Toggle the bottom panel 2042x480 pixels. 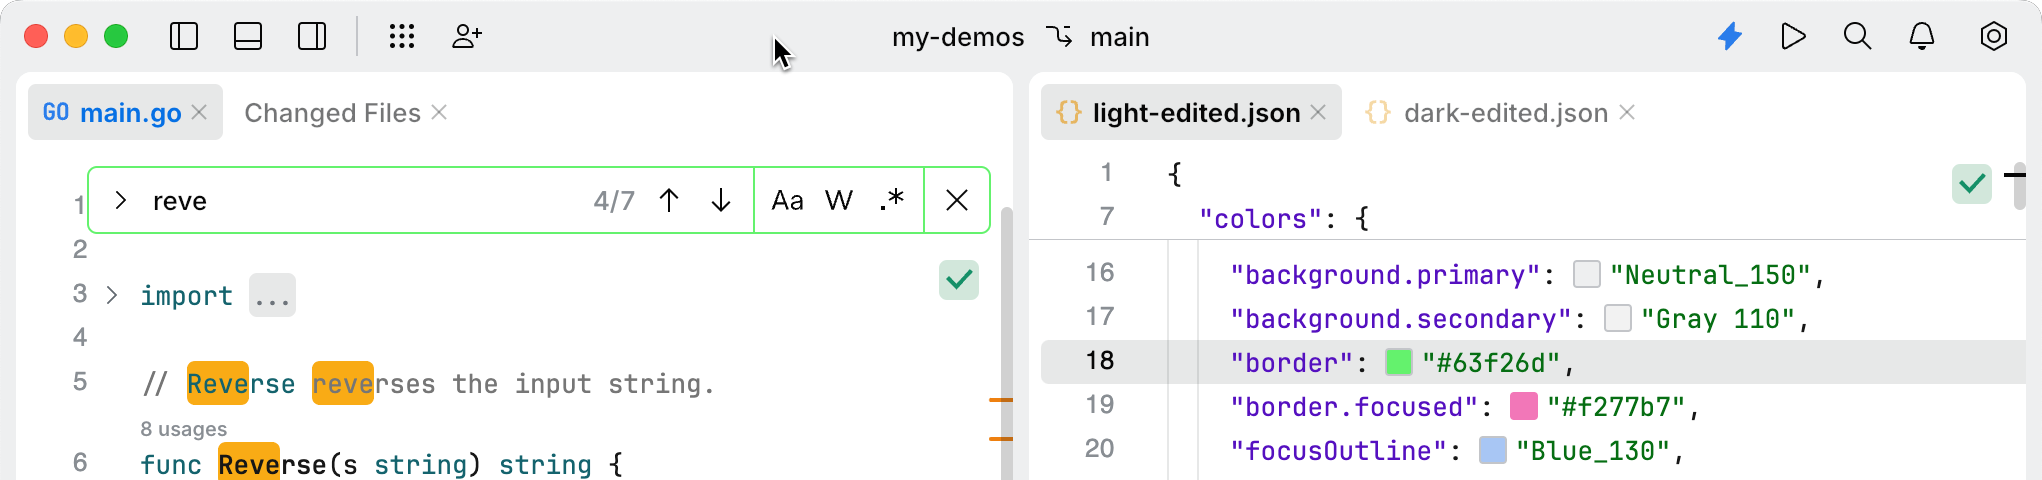point(248,37)
